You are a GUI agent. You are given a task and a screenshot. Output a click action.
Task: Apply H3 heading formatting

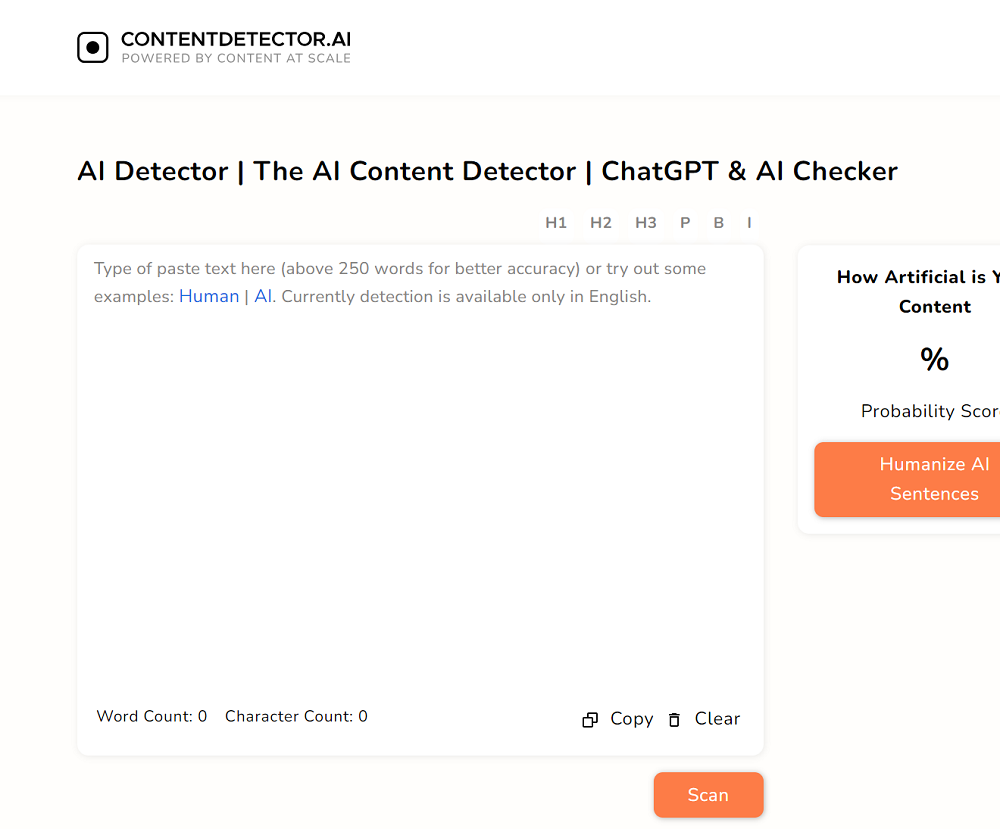pyautogui.click(x=645, y=223)
